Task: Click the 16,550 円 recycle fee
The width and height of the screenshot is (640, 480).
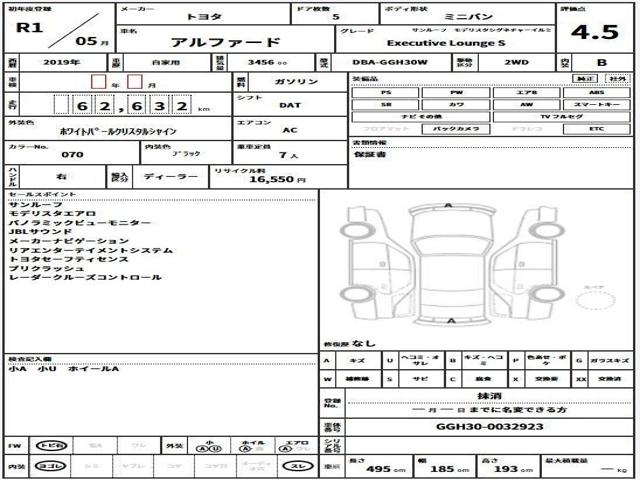Action: pyautogui.click(x=277, y=179)
